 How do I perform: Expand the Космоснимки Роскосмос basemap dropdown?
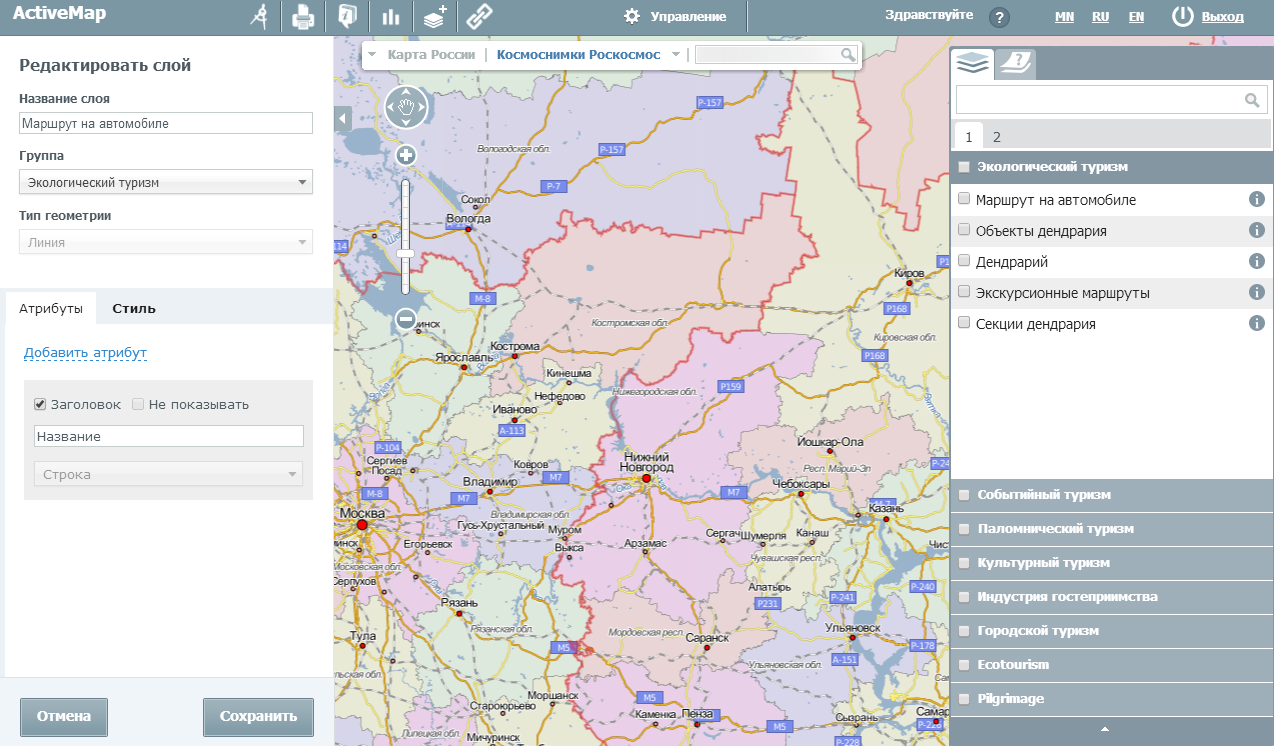coord(676,55)
